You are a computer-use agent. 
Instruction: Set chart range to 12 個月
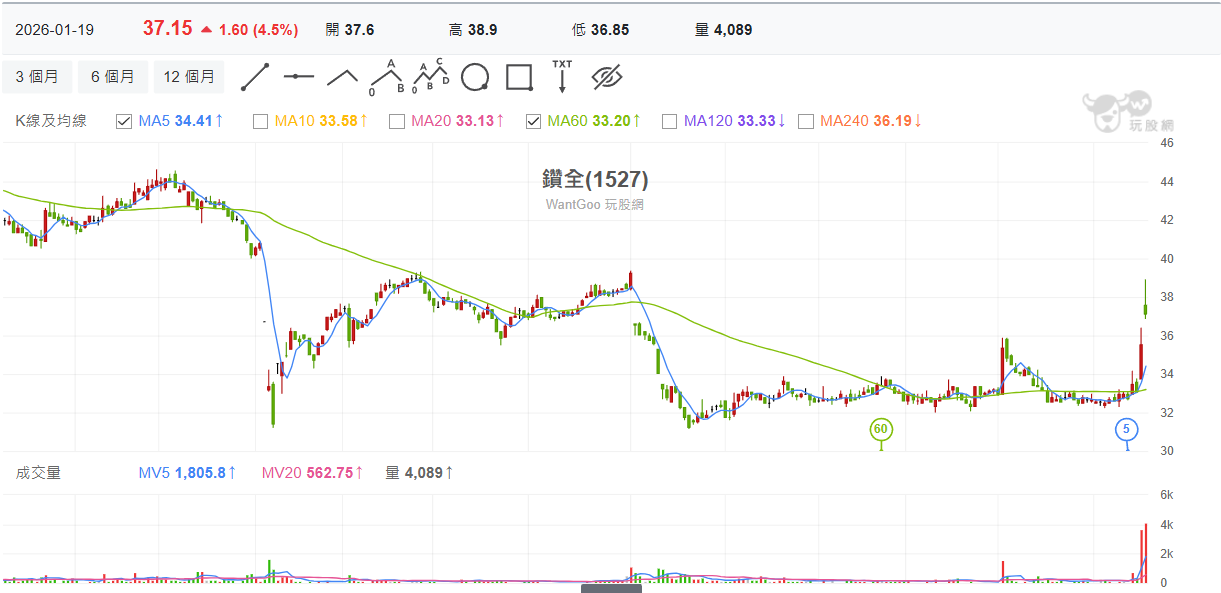click(x=189, y=77)
